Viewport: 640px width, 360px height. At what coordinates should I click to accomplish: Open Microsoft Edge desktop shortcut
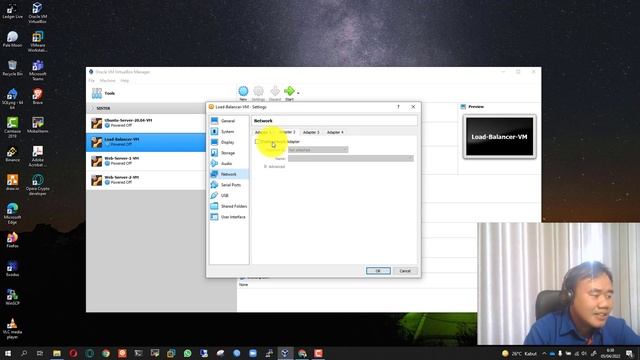coord(12,213)
